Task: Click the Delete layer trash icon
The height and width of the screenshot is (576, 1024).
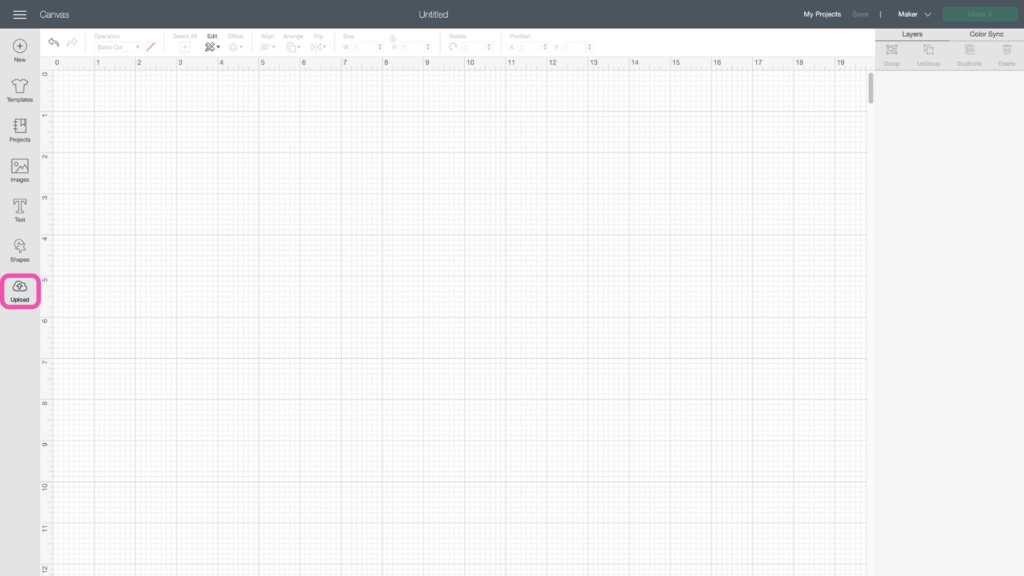Action: (1007, 50)
